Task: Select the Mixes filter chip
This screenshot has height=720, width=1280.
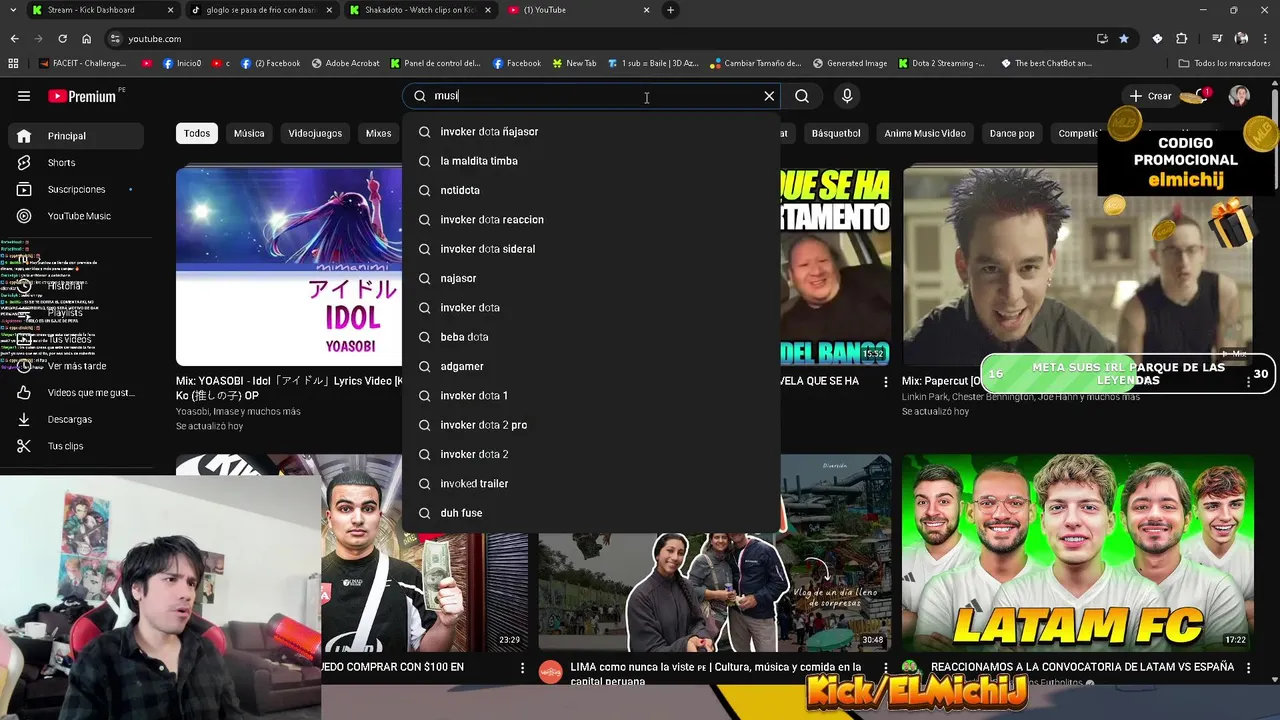Action: click(378, 133)
